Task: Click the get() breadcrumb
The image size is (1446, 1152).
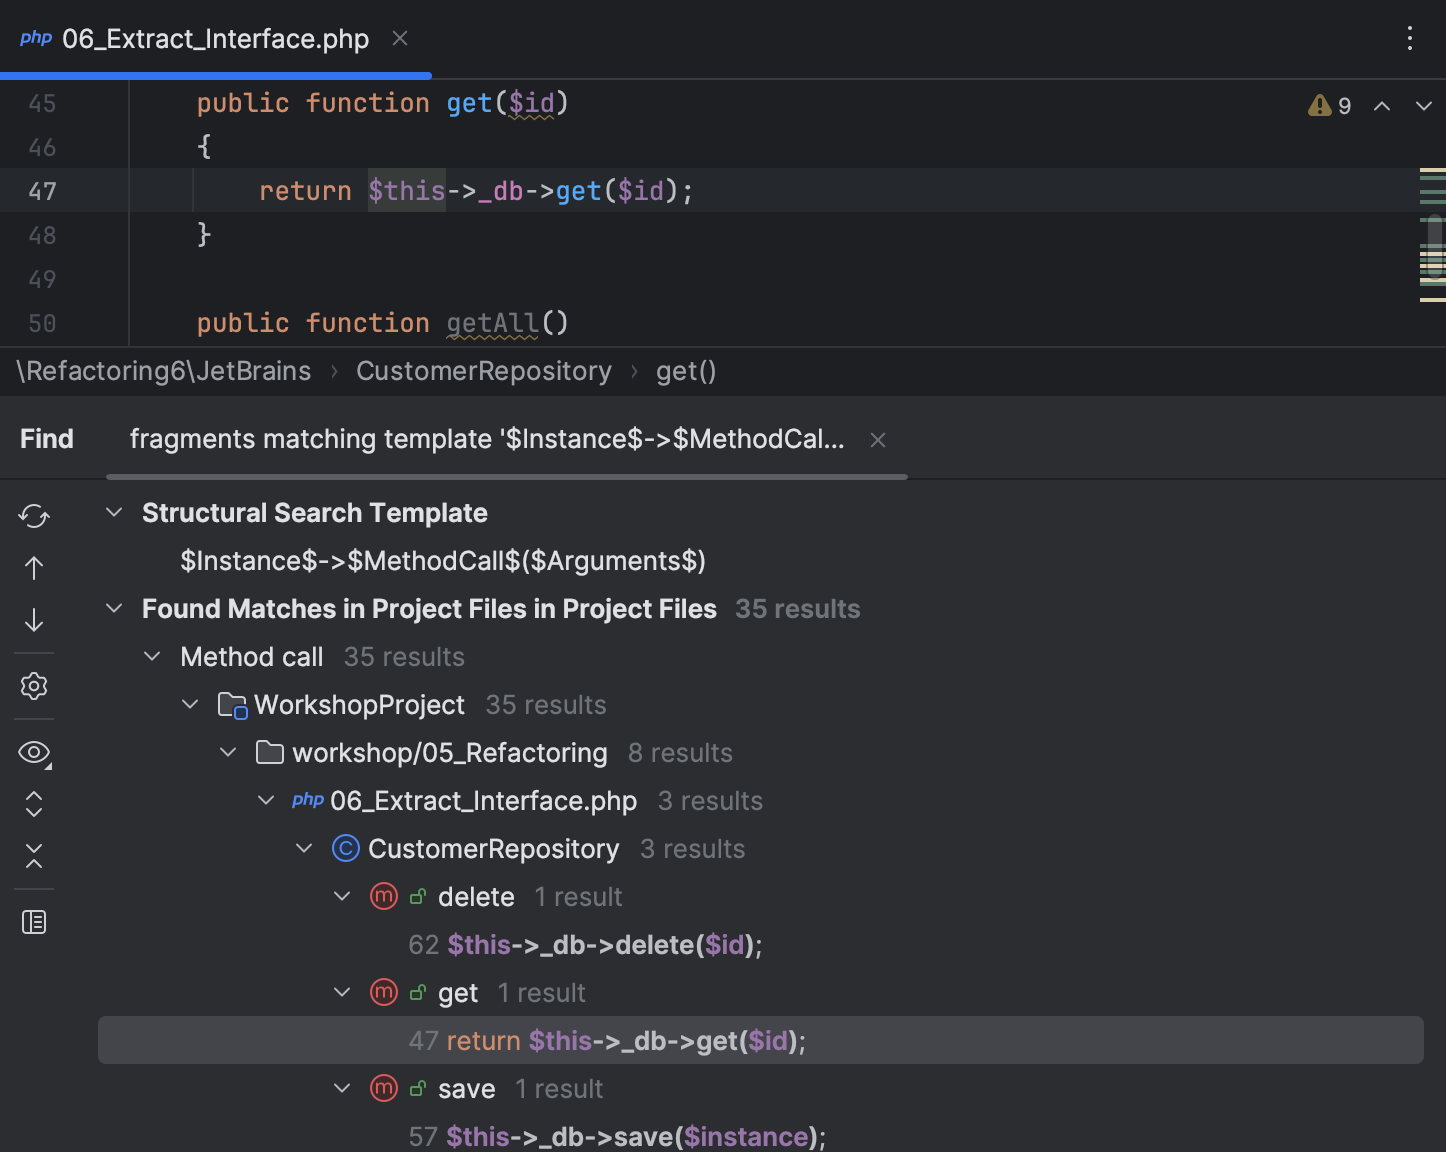Action: [686, 371]
